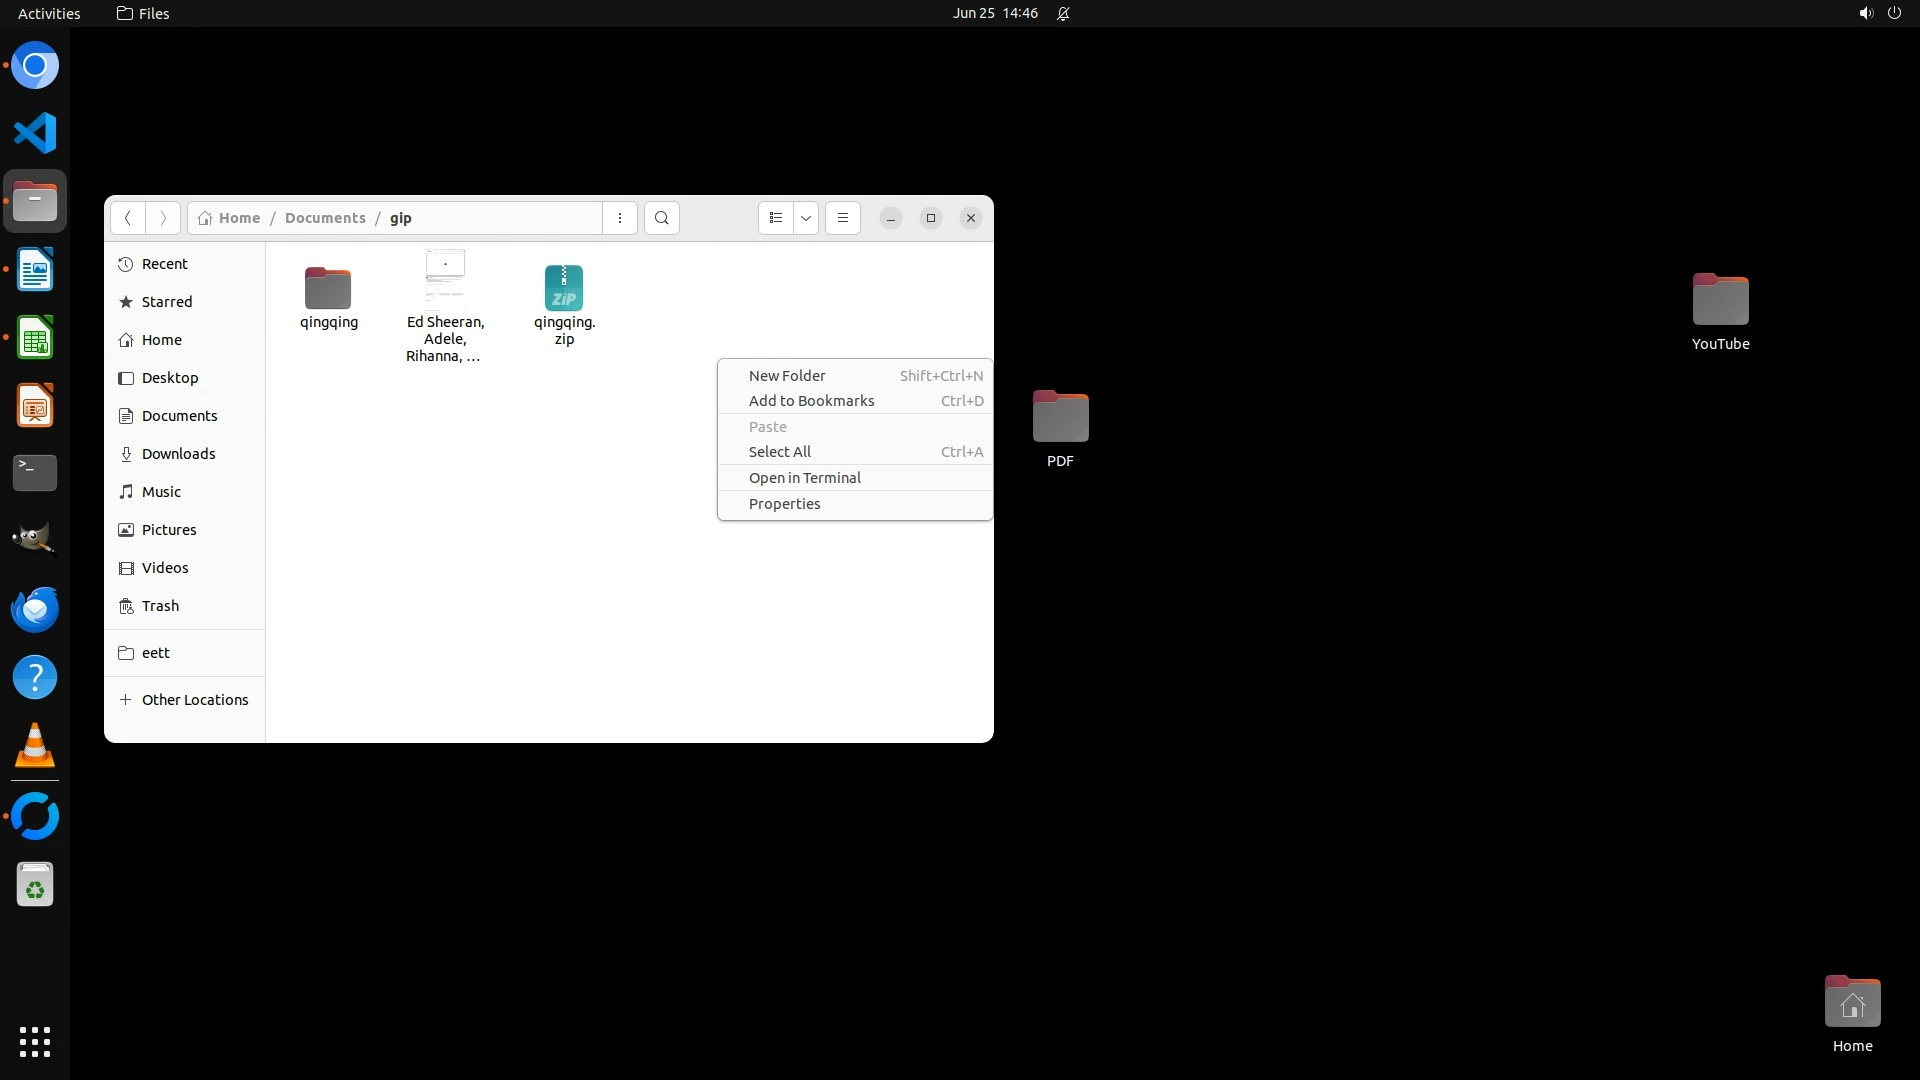Choose New Folder from the context menu
This screenshot has height=1080, width=1920.
787,376
